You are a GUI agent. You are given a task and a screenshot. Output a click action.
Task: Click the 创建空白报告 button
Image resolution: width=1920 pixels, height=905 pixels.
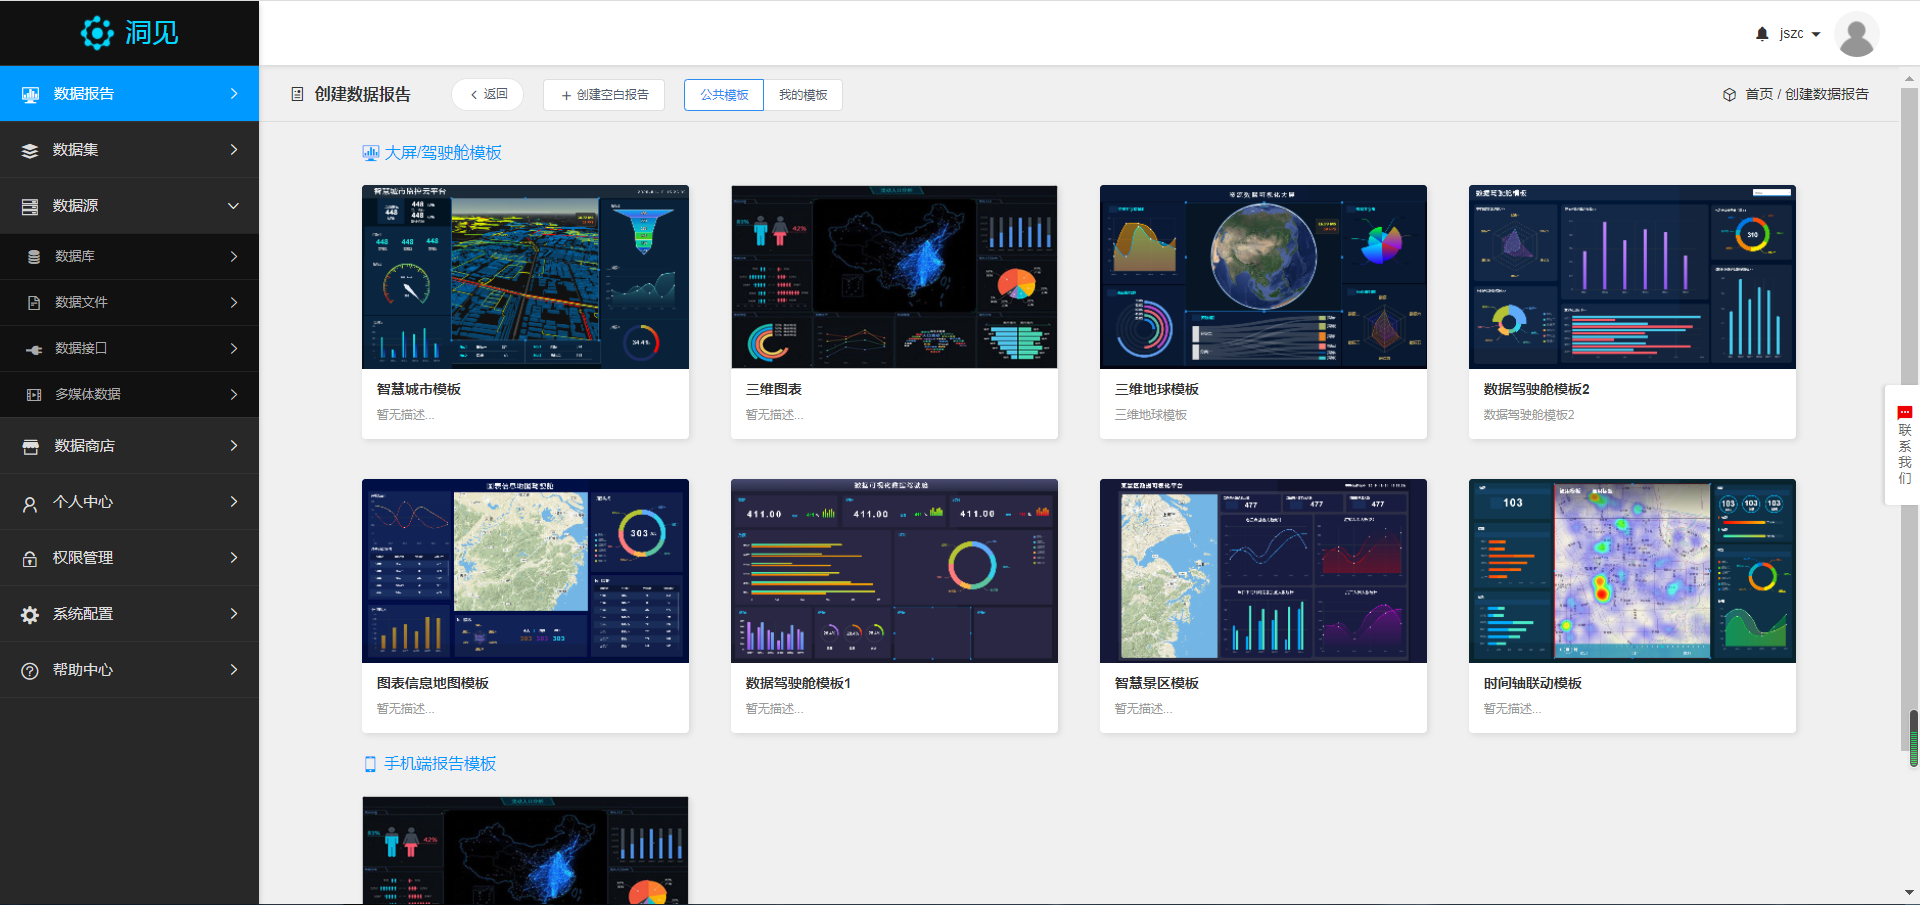click(x=604, y=95)
